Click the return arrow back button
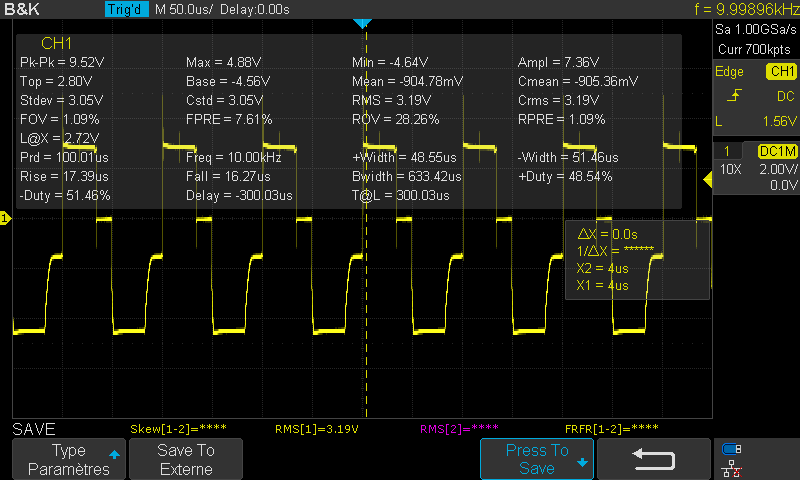The image size is (800, 480). pyautogui.click(x=654, y=459)
